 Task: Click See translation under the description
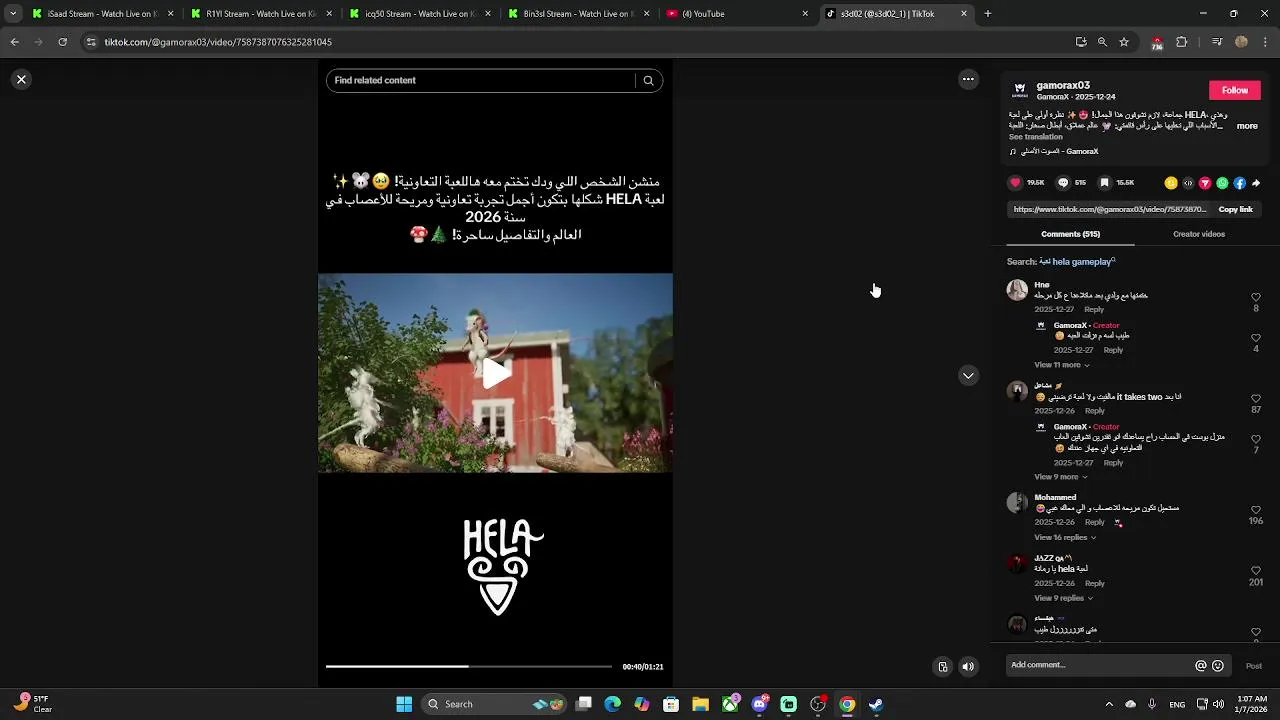pos(1036,137)
